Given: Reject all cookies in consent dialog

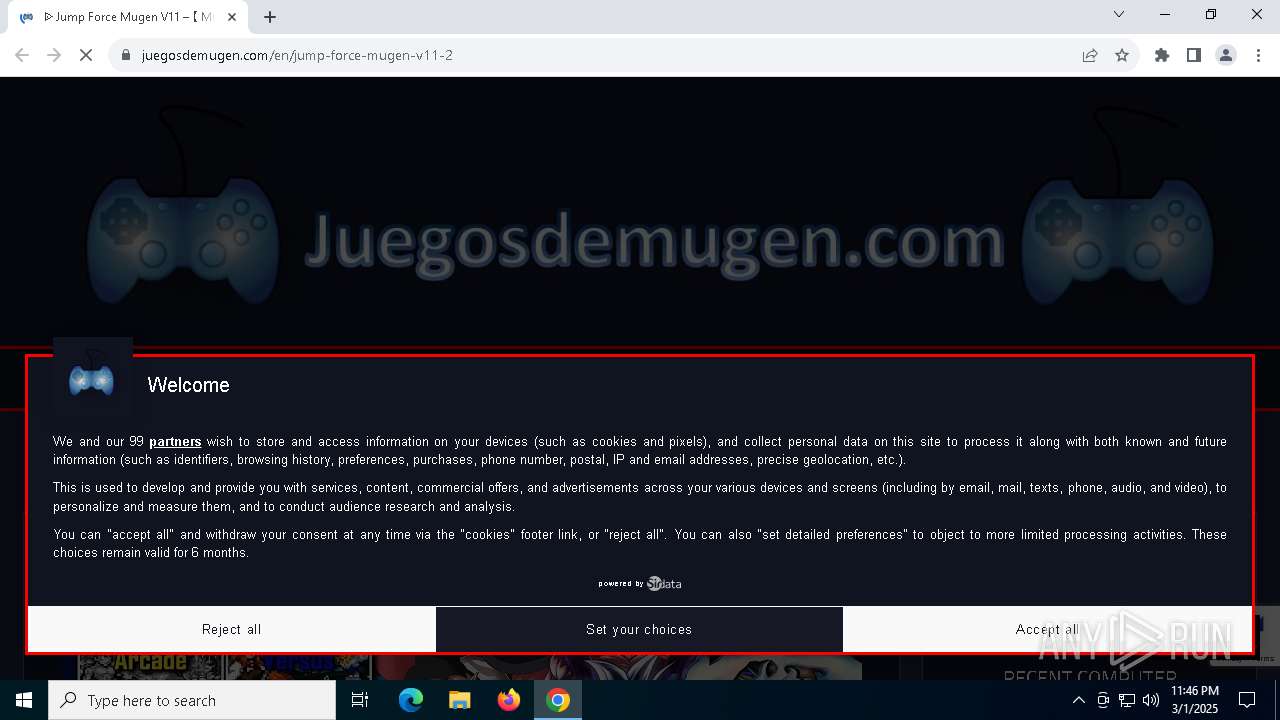Looking at the screenshot, I should [232, 629].
